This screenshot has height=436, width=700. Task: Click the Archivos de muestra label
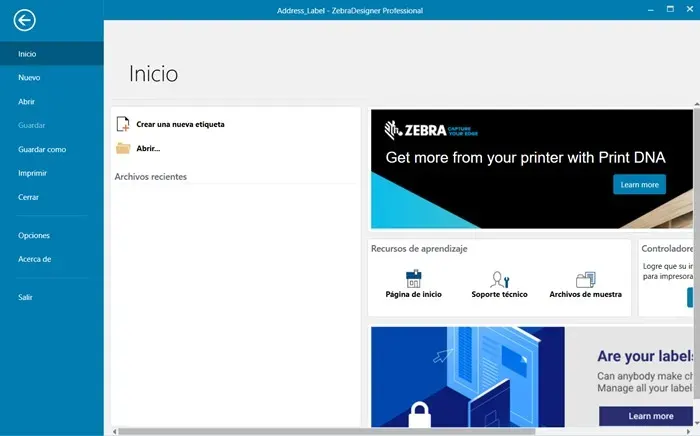[x=585, y=295]
